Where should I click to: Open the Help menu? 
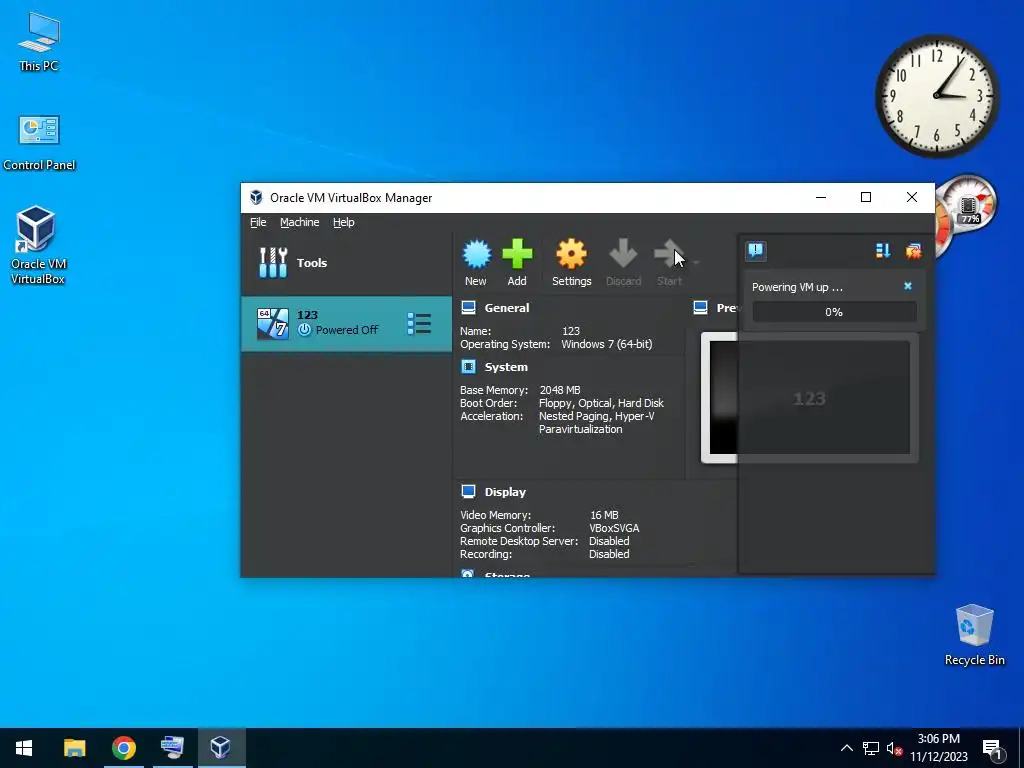click(x=344, y=222)
